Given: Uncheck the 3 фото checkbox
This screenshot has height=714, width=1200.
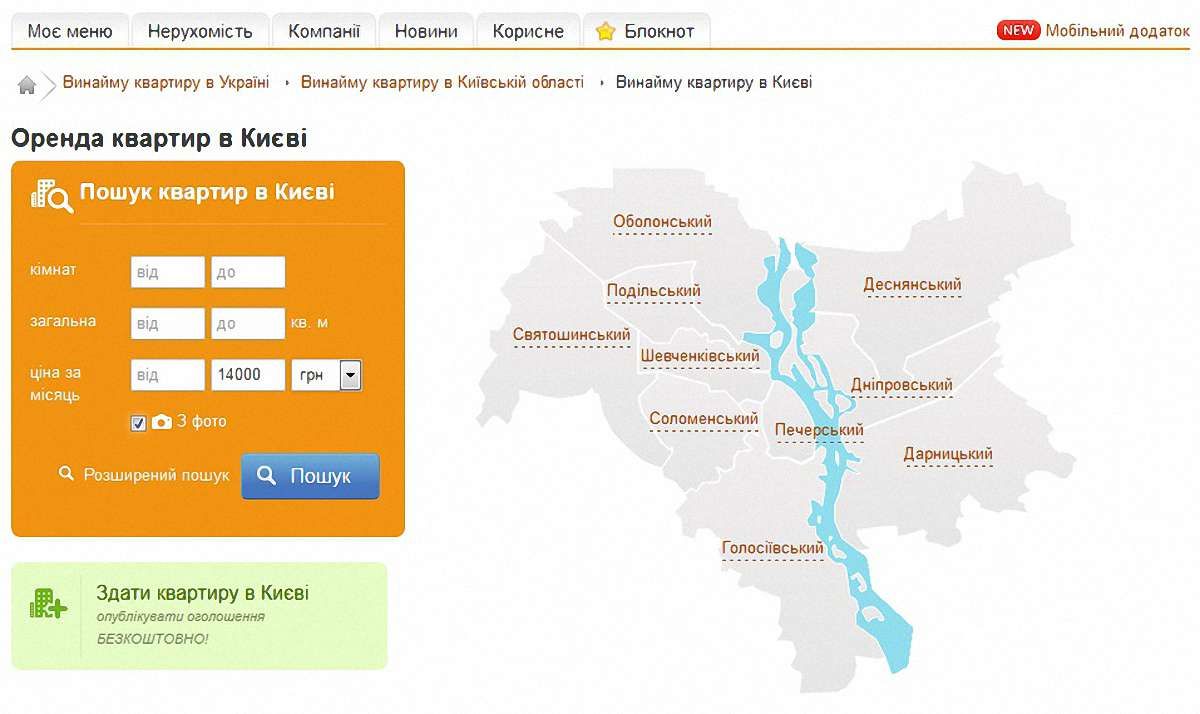Looking at the screenshot, I should 139,423.
